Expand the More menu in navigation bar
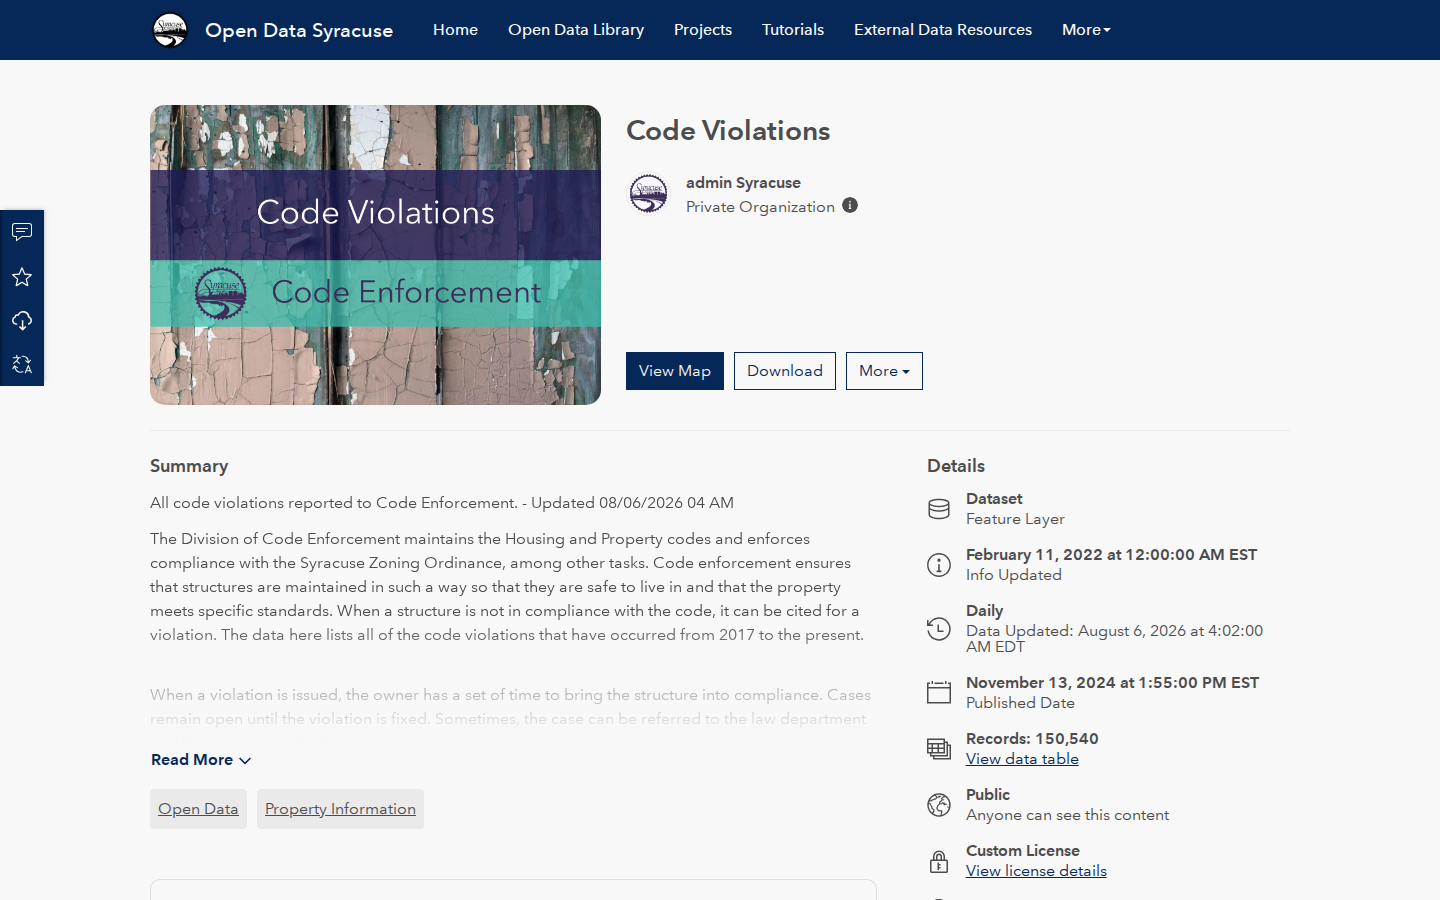Viewport: 1440px width, 900px height. click(1086, 30)
